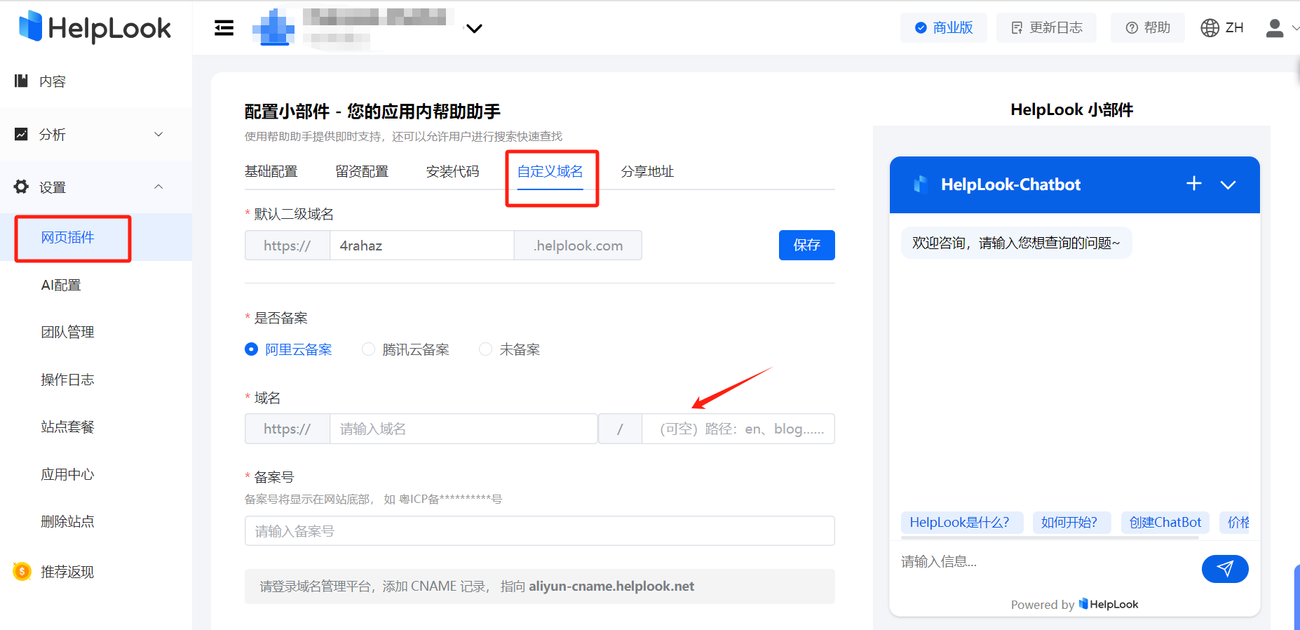Viewport: 1300px width, 630px height.
Task: Click the suggestion chips horizontal scrollbar
Action: pyautogui.click(x=1049, y=538)
